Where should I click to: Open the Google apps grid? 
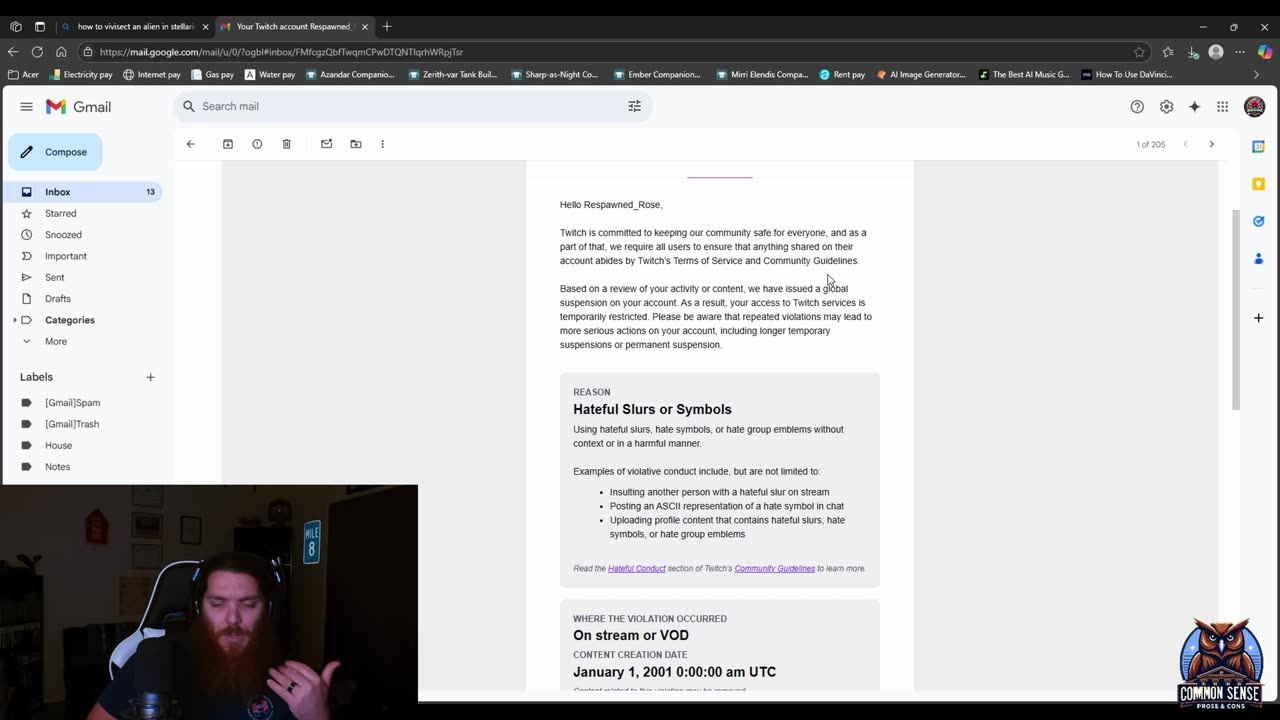(1222, 106)
